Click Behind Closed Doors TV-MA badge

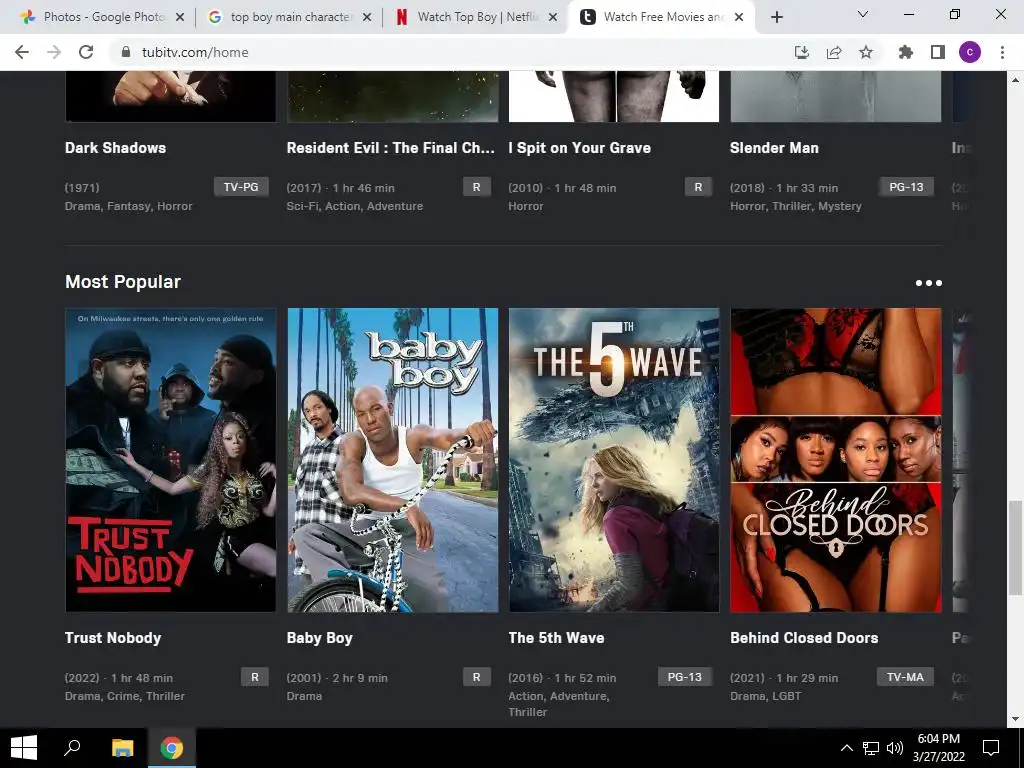(905, 677)
